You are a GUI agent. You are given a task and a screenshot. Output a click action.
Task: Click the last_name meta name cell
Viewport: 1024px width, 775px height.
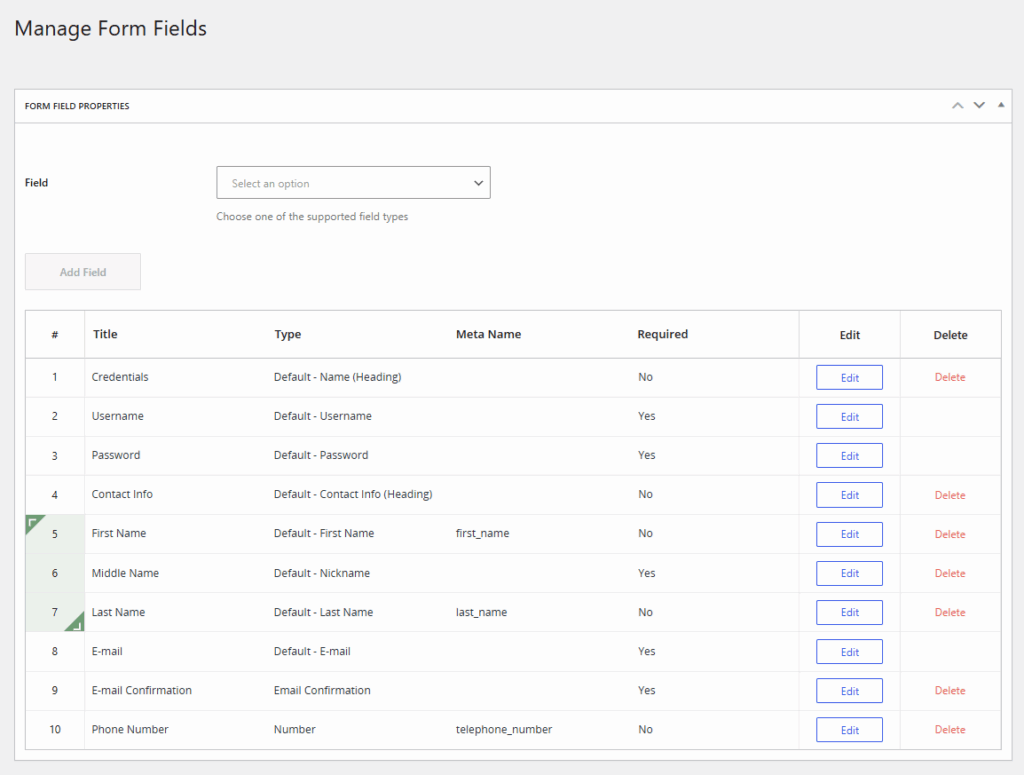click(481, 612)
